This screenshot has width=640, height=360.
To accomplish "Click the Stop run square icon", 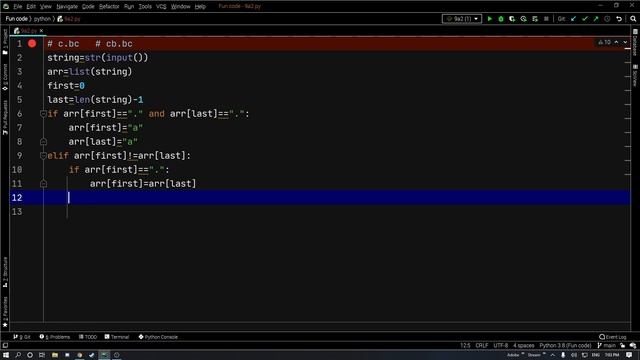I will coord(546,19).
